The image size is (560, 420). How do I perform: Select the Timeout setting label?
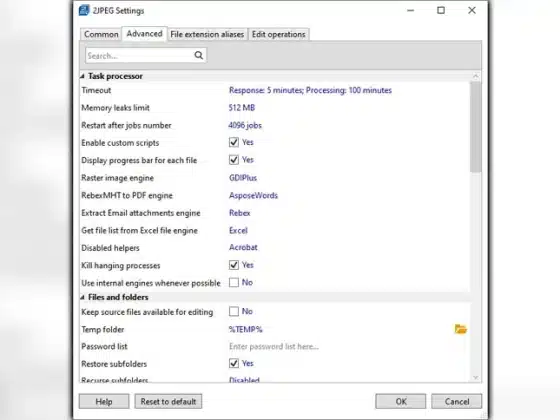tap(96, 90)
